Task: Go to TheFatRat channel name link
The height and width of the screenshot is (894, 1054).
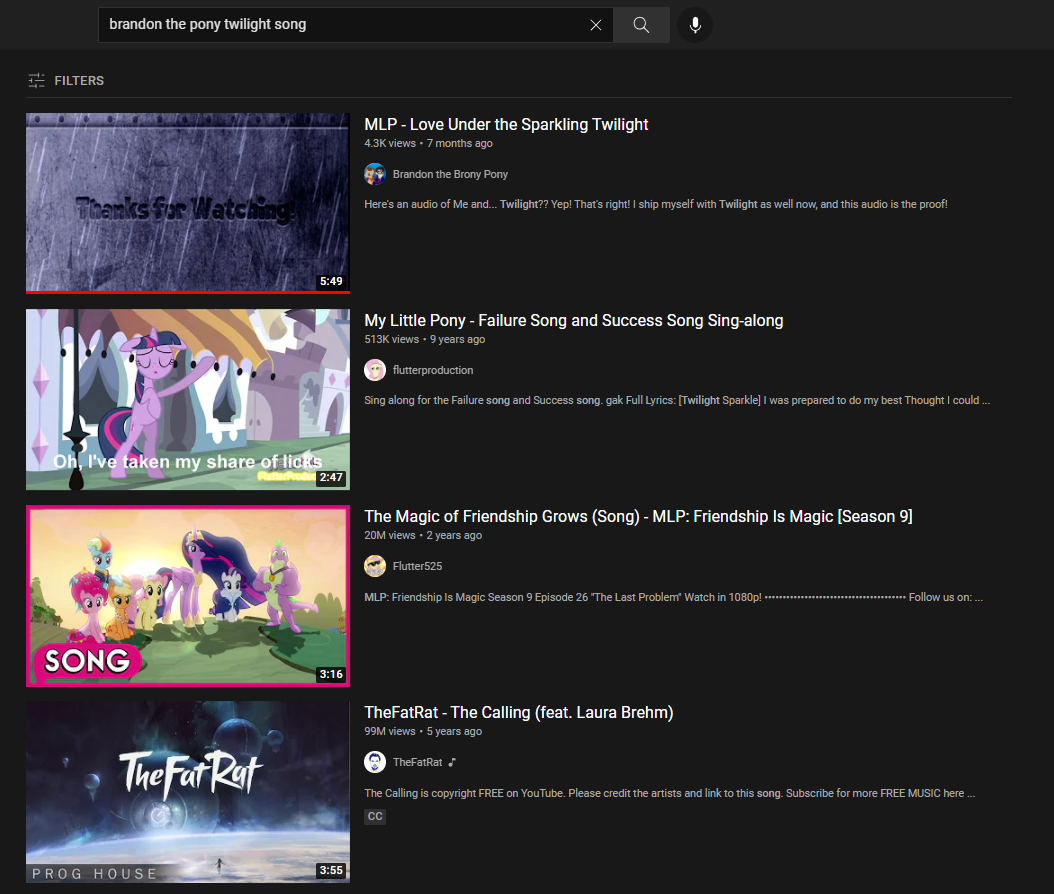Action: pyautogui.click(x=417, y=762)
